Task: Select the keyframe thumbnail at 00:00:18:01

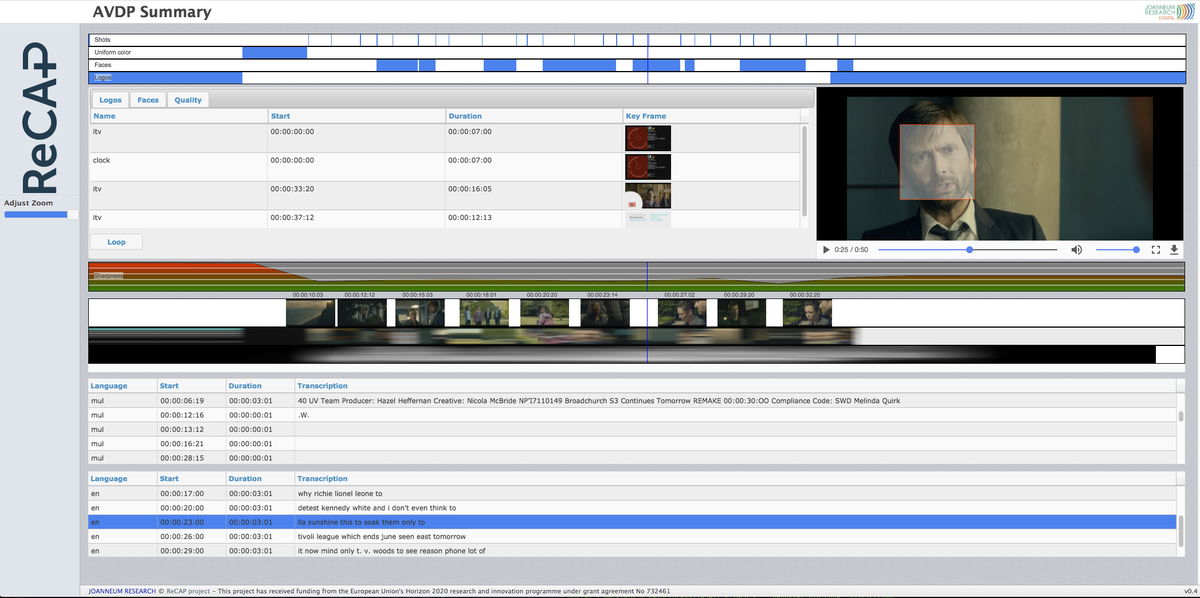Action: (484, 313)
